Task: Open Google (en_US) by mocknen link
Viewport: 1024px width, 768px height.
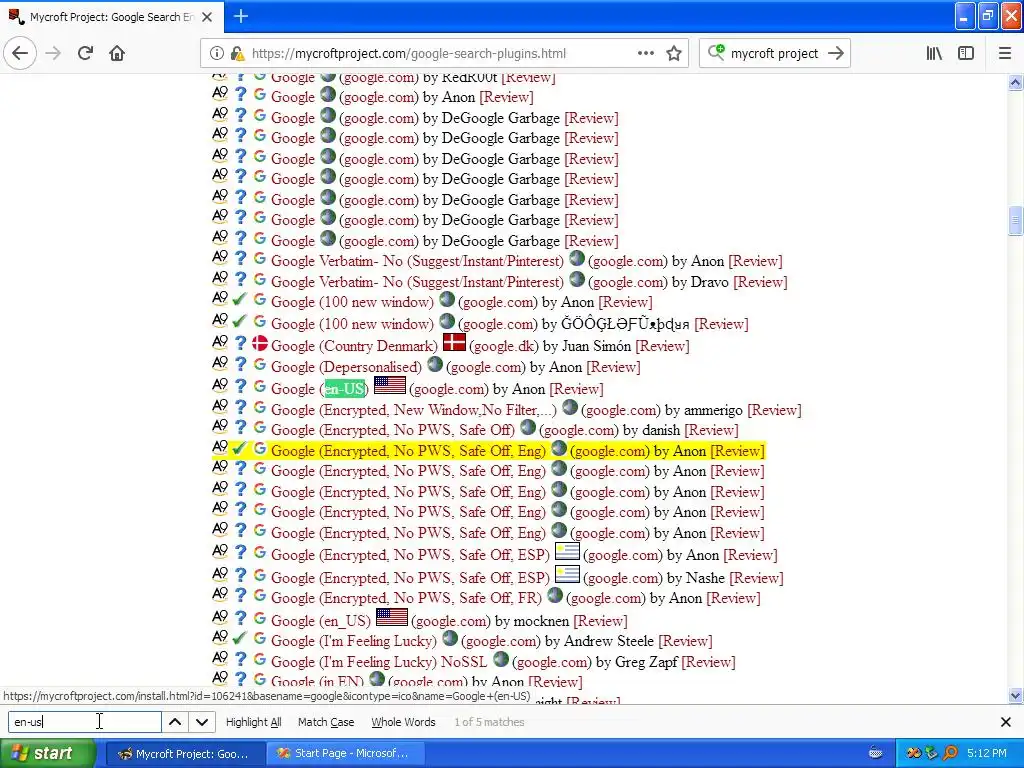Action: 321,621
